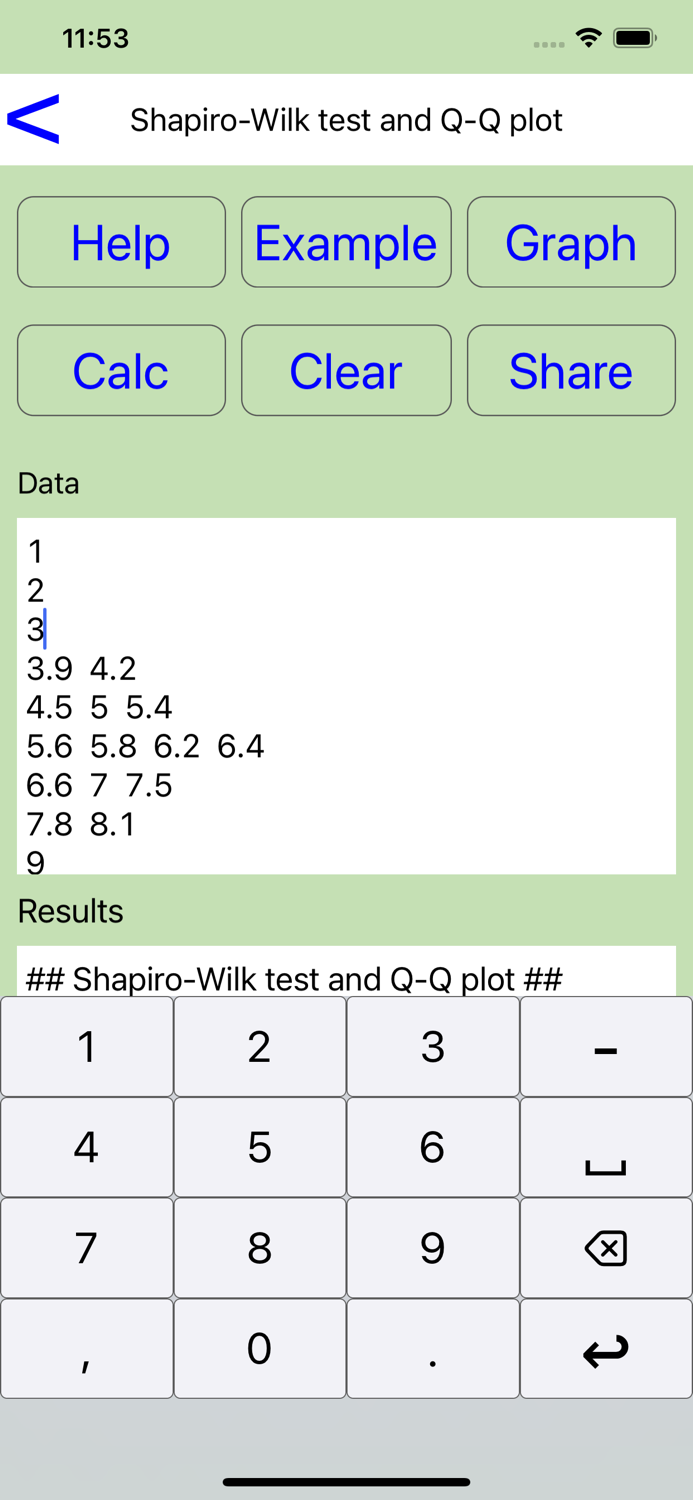Viewport: 693px width, 1500px height.
Task: Open the Help screen
Action: tap(121, 242)
